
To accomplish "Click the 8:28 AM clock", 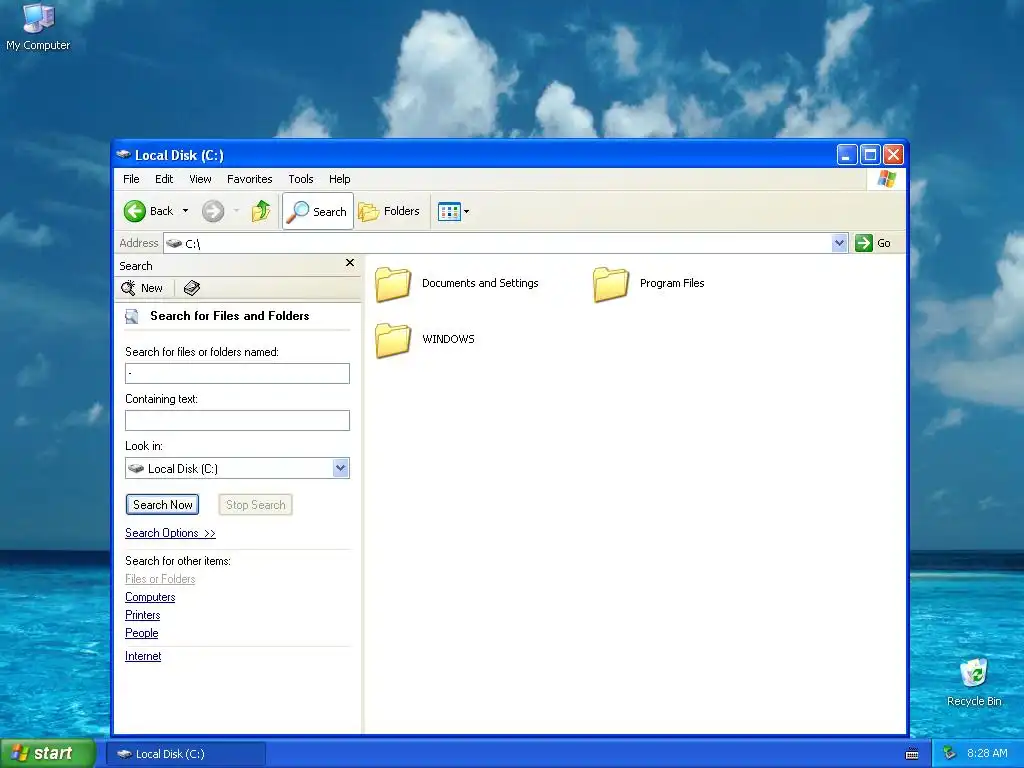I will pyautogui.click(x=987, y=753).
